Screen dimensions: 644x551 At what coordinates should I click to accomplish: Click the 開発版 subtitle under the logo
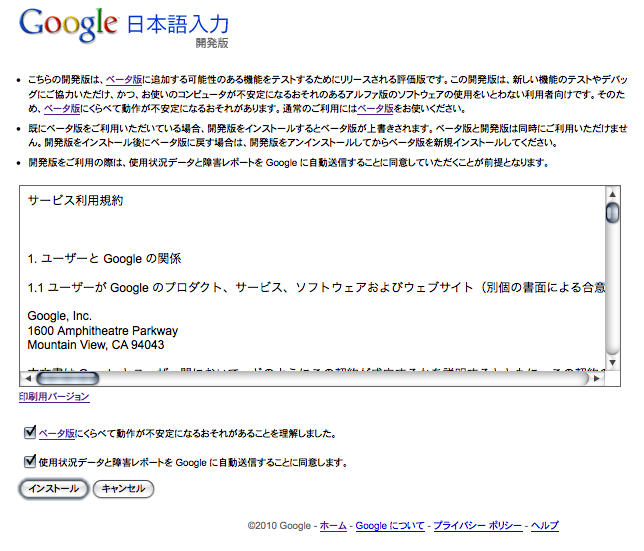click(x=212, y=43)
